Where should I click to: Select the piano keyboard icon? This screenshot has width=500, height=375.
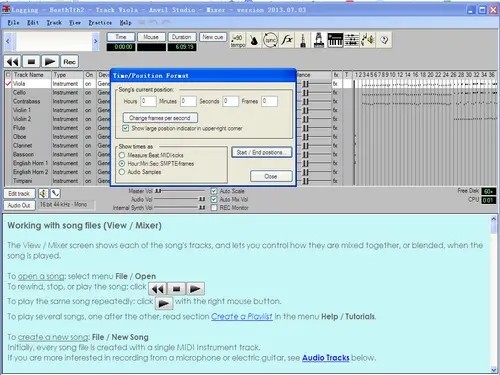click(335, 40)
